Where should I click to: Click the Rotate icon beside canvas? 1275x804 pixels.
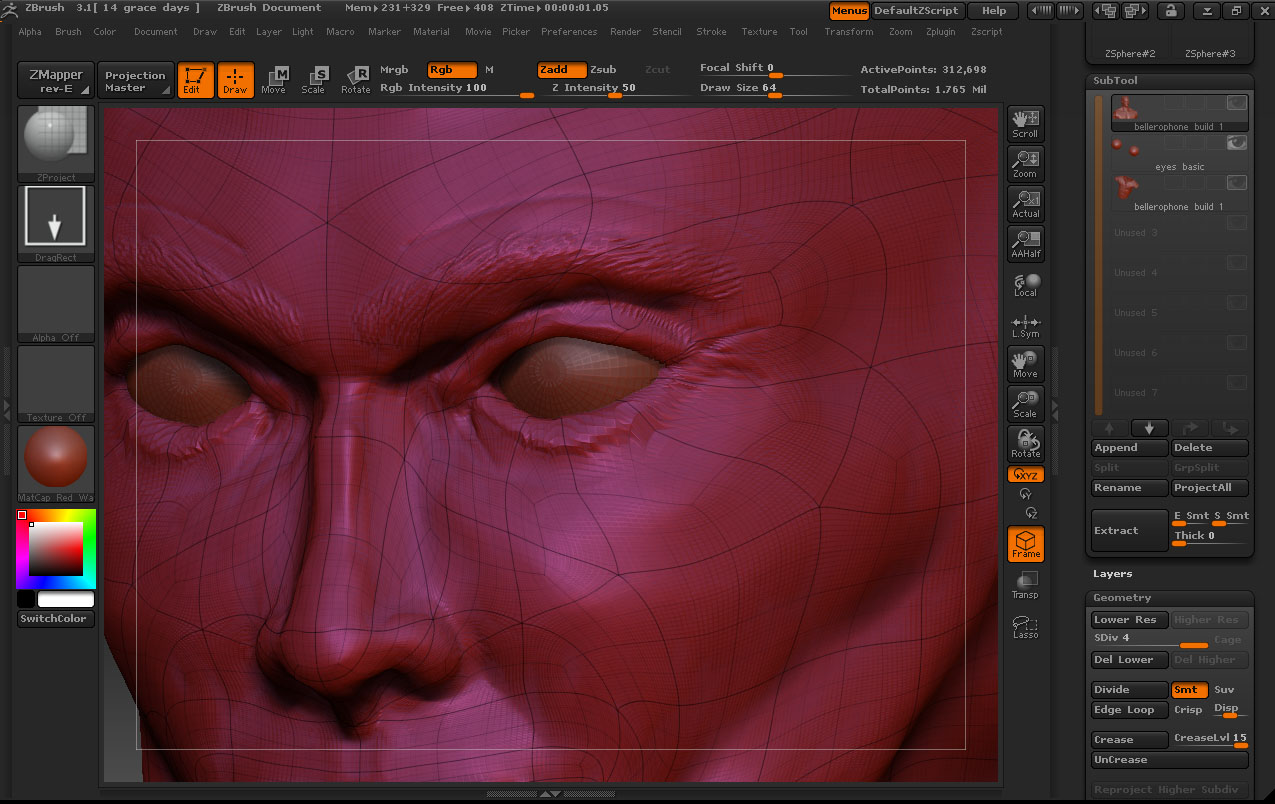1025,444
